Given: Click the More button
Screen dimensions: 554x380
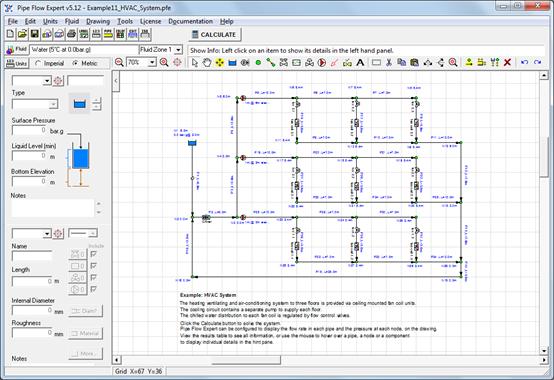Looking at the screenshot, I should click(85, 354).
